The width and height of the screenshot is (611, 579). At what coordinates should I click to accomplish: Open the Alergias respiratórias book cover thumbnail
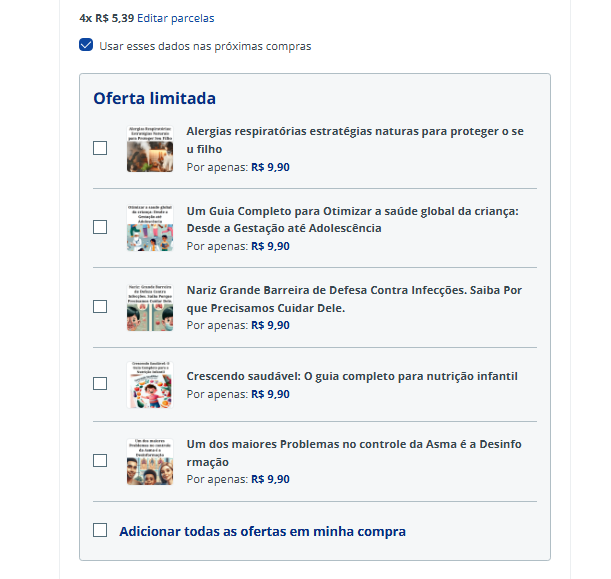click(x=150, y=148)
